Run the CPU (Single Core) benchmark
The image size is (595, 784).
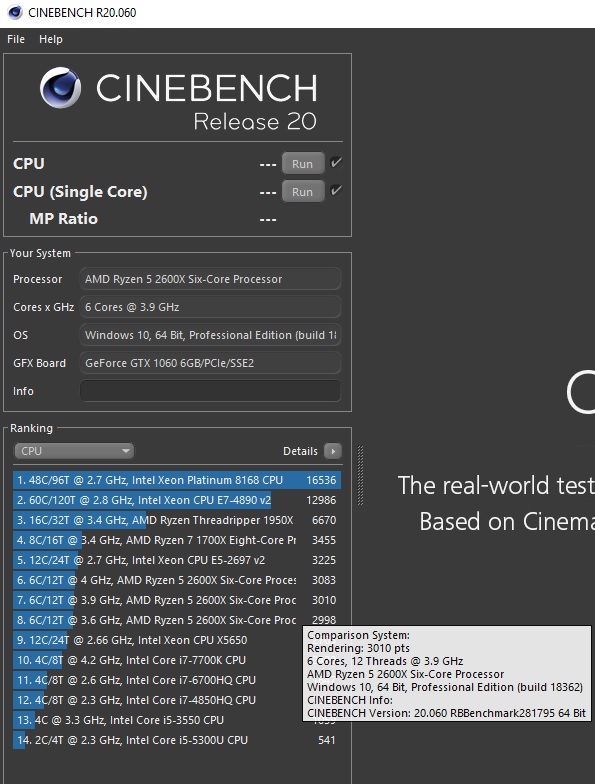coord(302,192)
